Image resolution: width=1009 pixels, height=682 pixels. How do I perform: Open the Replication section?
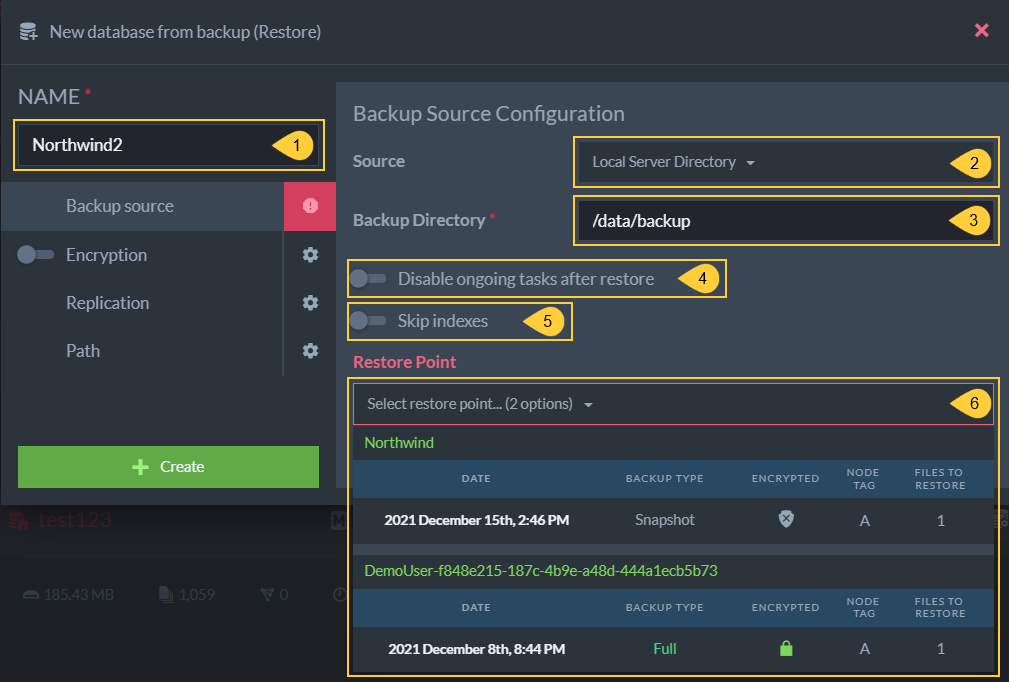(107, 303)
